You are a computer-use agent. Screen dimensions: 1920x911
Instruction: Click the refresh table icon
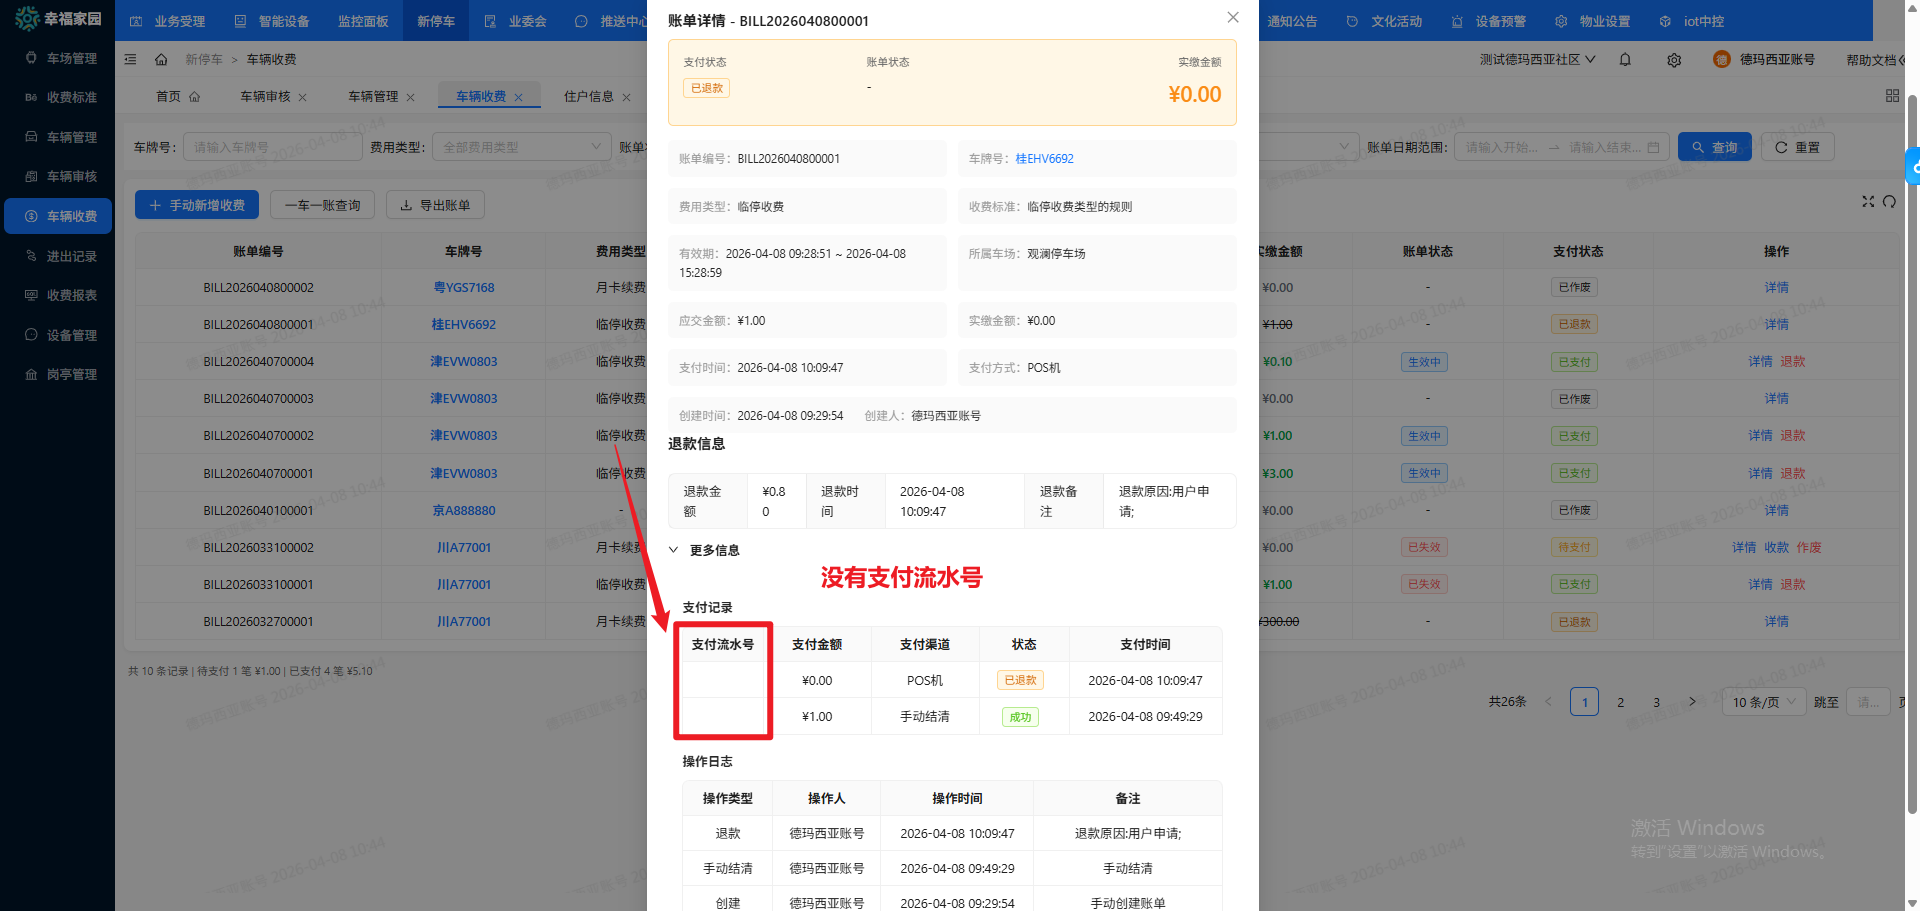1889,201
